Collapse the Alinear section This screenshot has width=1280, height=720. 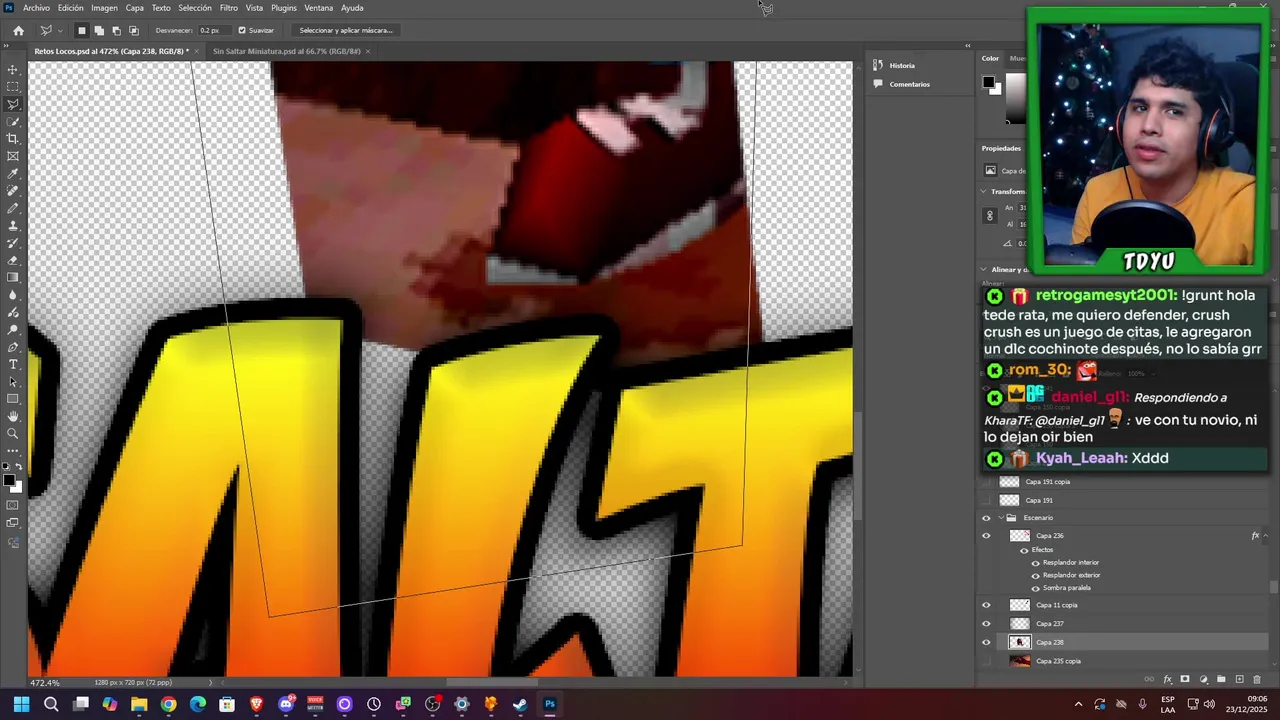coord(984,270)
